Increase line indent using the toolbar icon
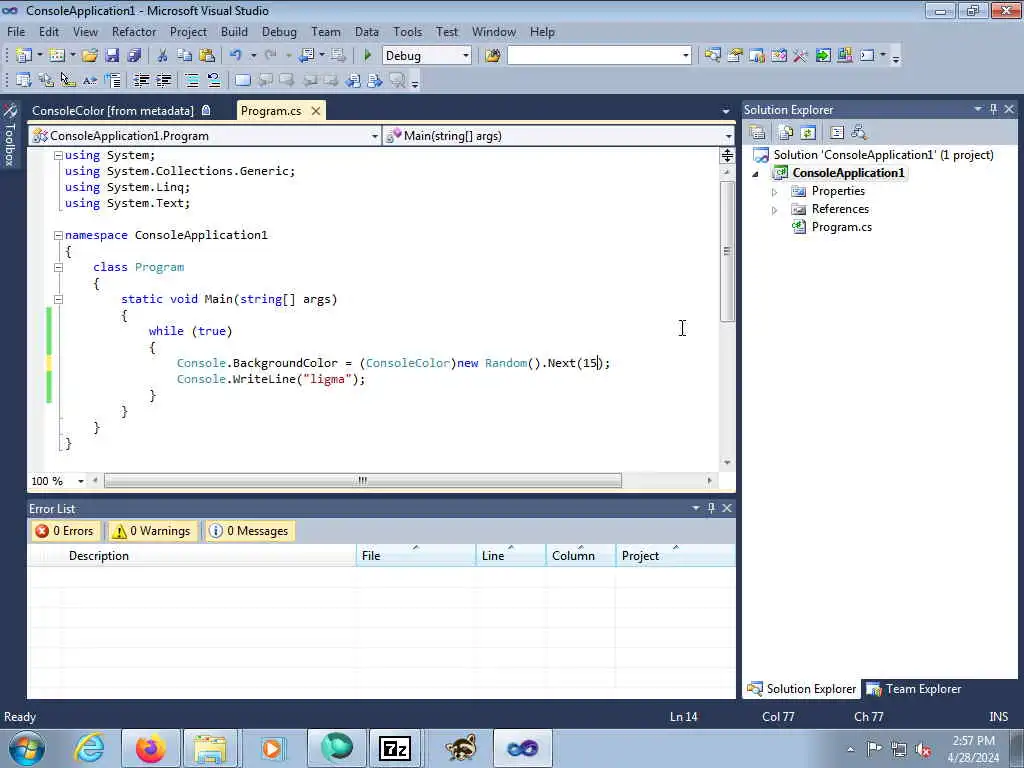Image resolution: width=1024 pixels, height=768 pixels. (164, 80)
